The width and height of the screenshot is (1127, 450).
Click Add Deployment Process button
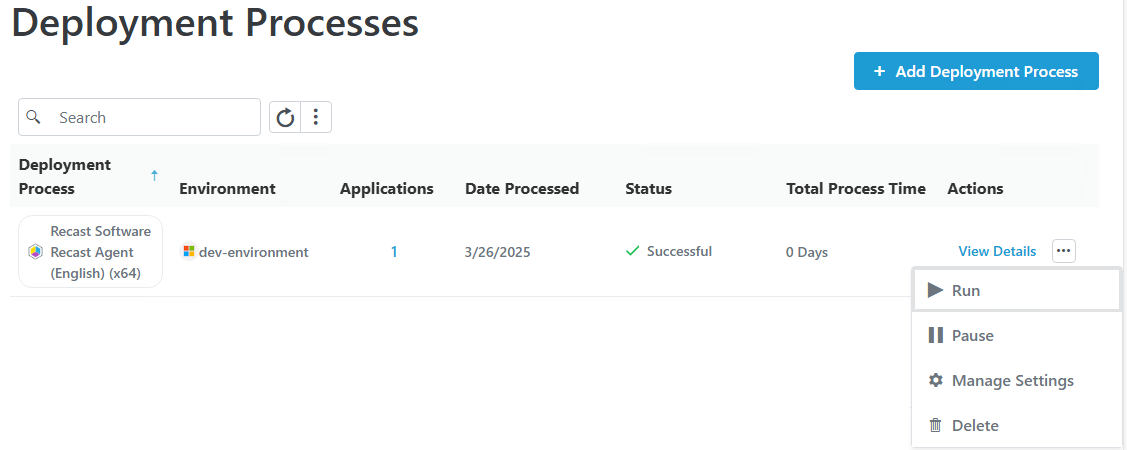975,71
